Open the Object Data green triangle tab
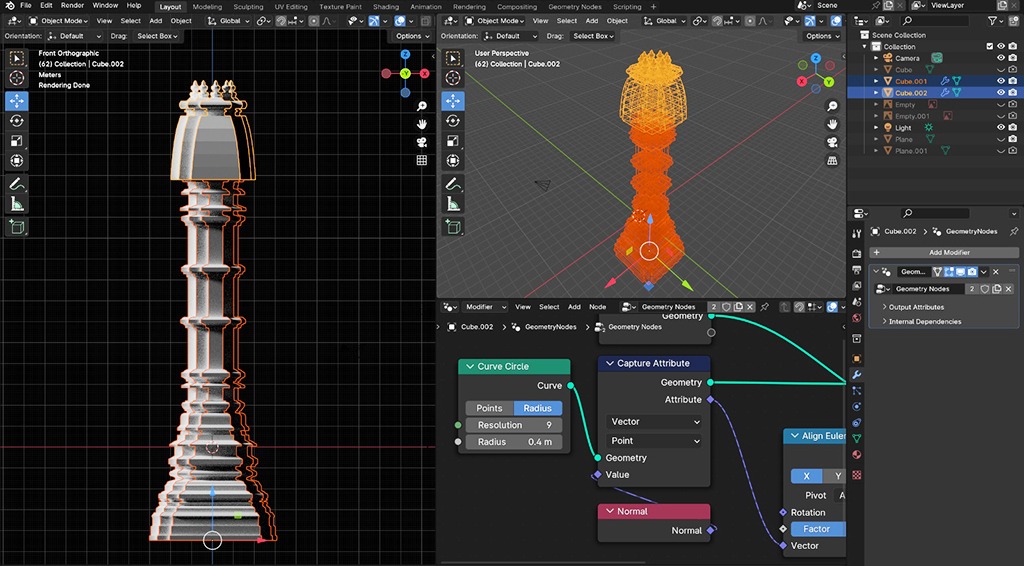The height and width of the screenshot is (566, 1024). (x=857, y=438)
